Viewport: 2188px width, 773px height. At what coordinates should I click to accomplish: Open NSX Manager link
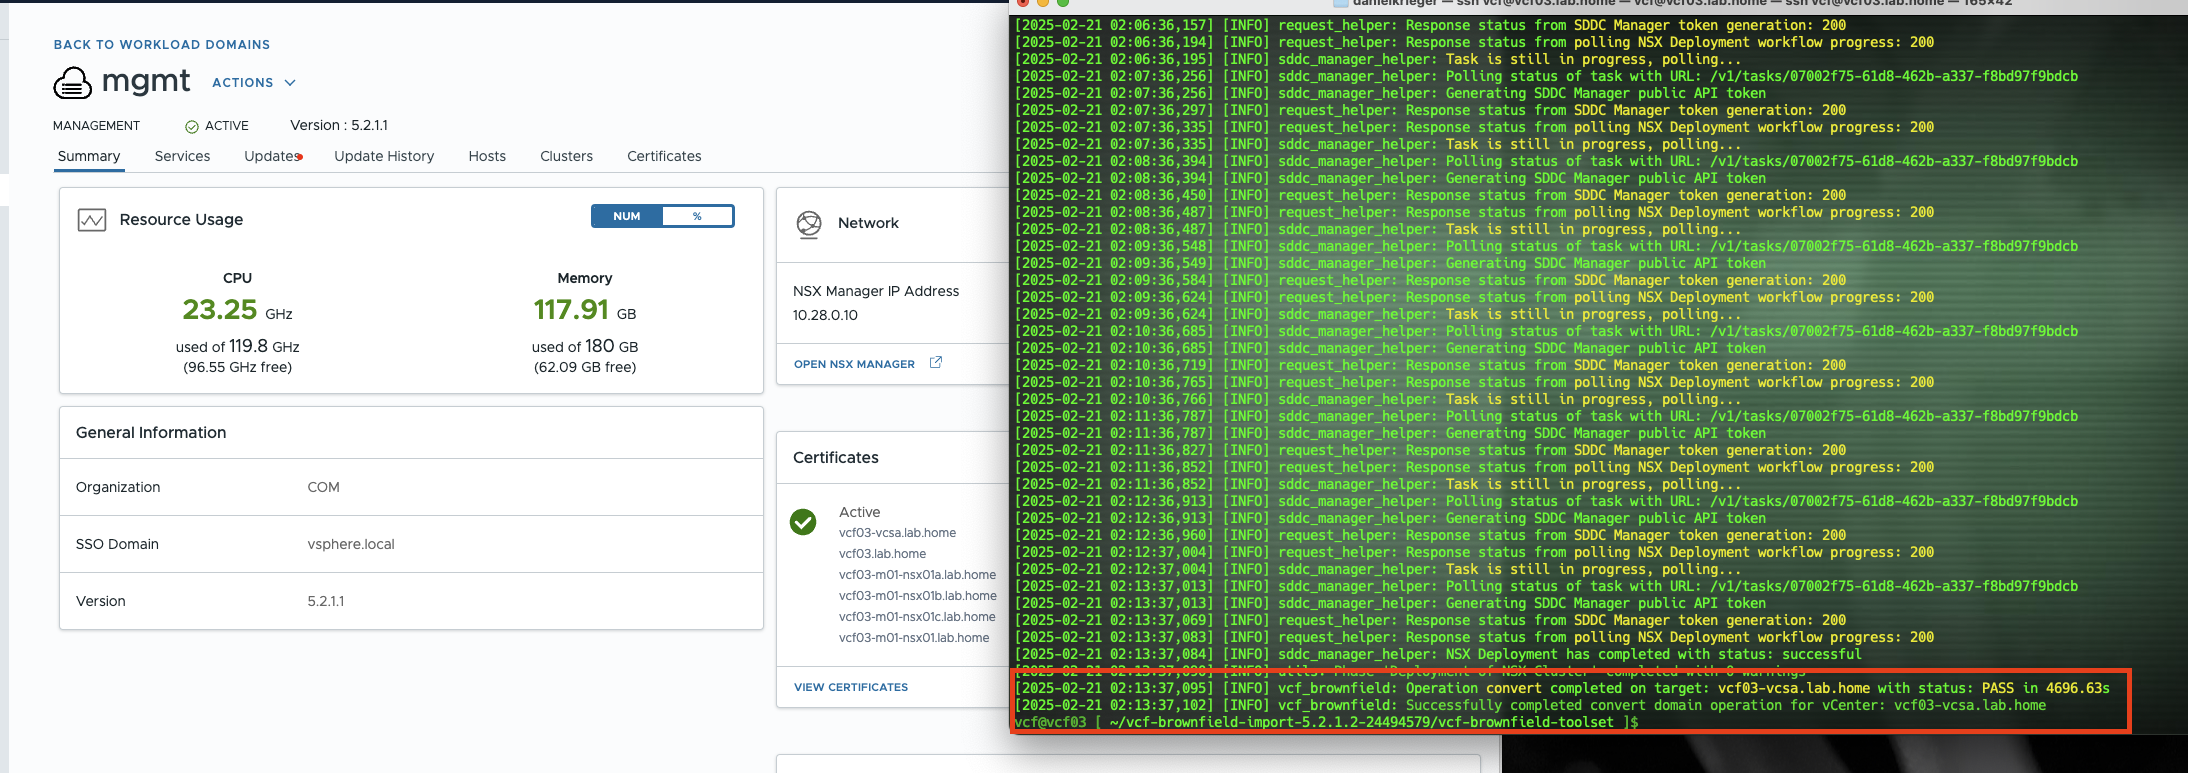[x=854, y=364]
